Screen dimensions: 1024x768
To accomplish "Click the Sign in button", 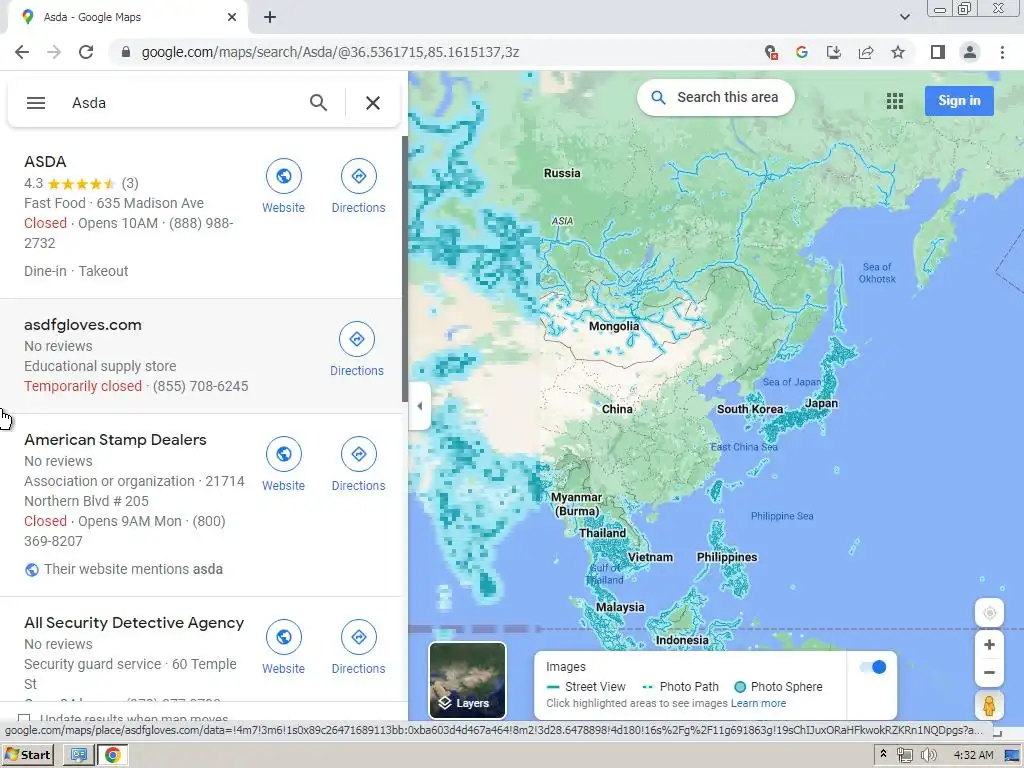I will pyautogui.click(x=959, y=101).
